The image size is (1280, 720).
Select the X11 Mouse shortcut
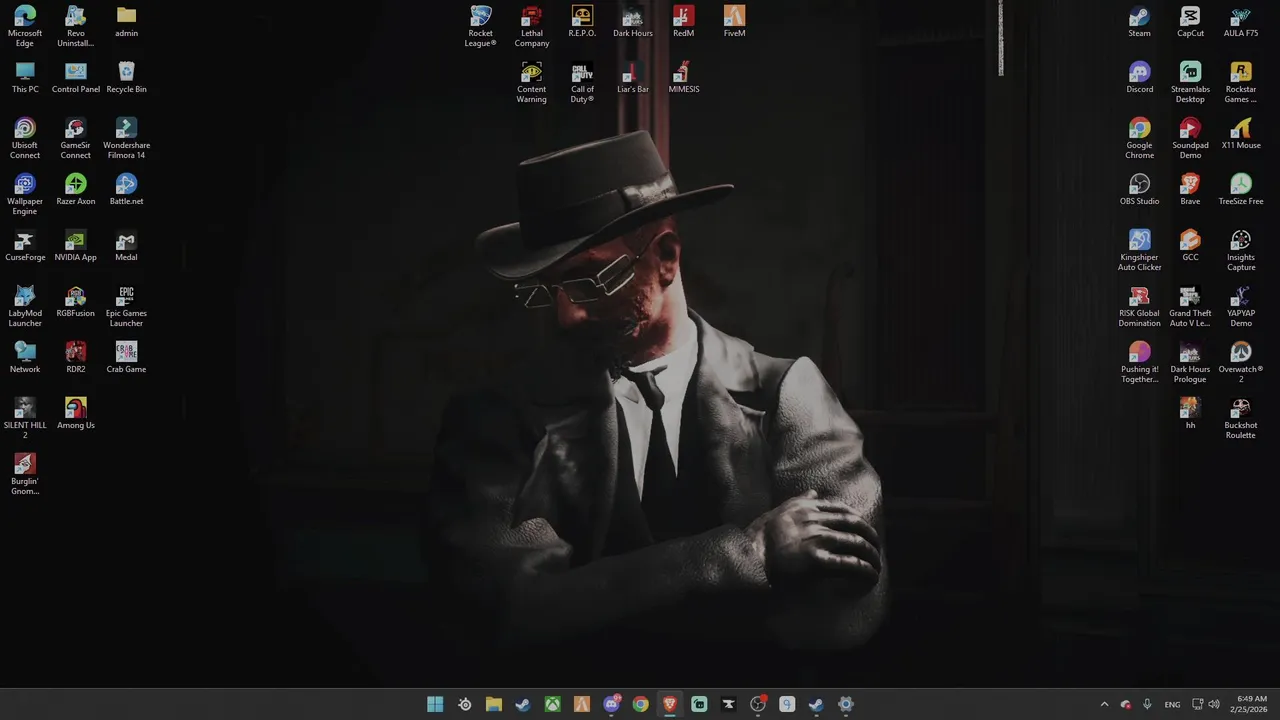1241,133
